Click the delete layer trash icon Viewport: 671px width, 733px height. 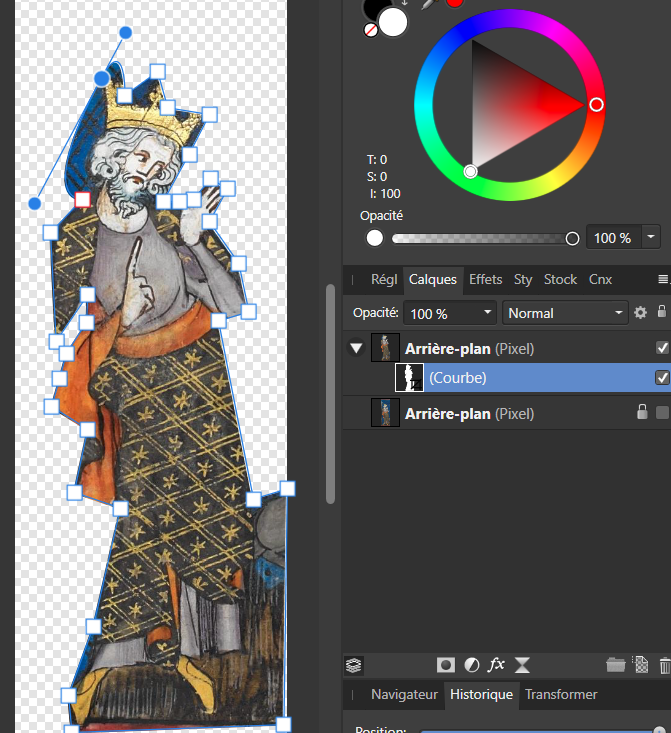click(664, 665)
